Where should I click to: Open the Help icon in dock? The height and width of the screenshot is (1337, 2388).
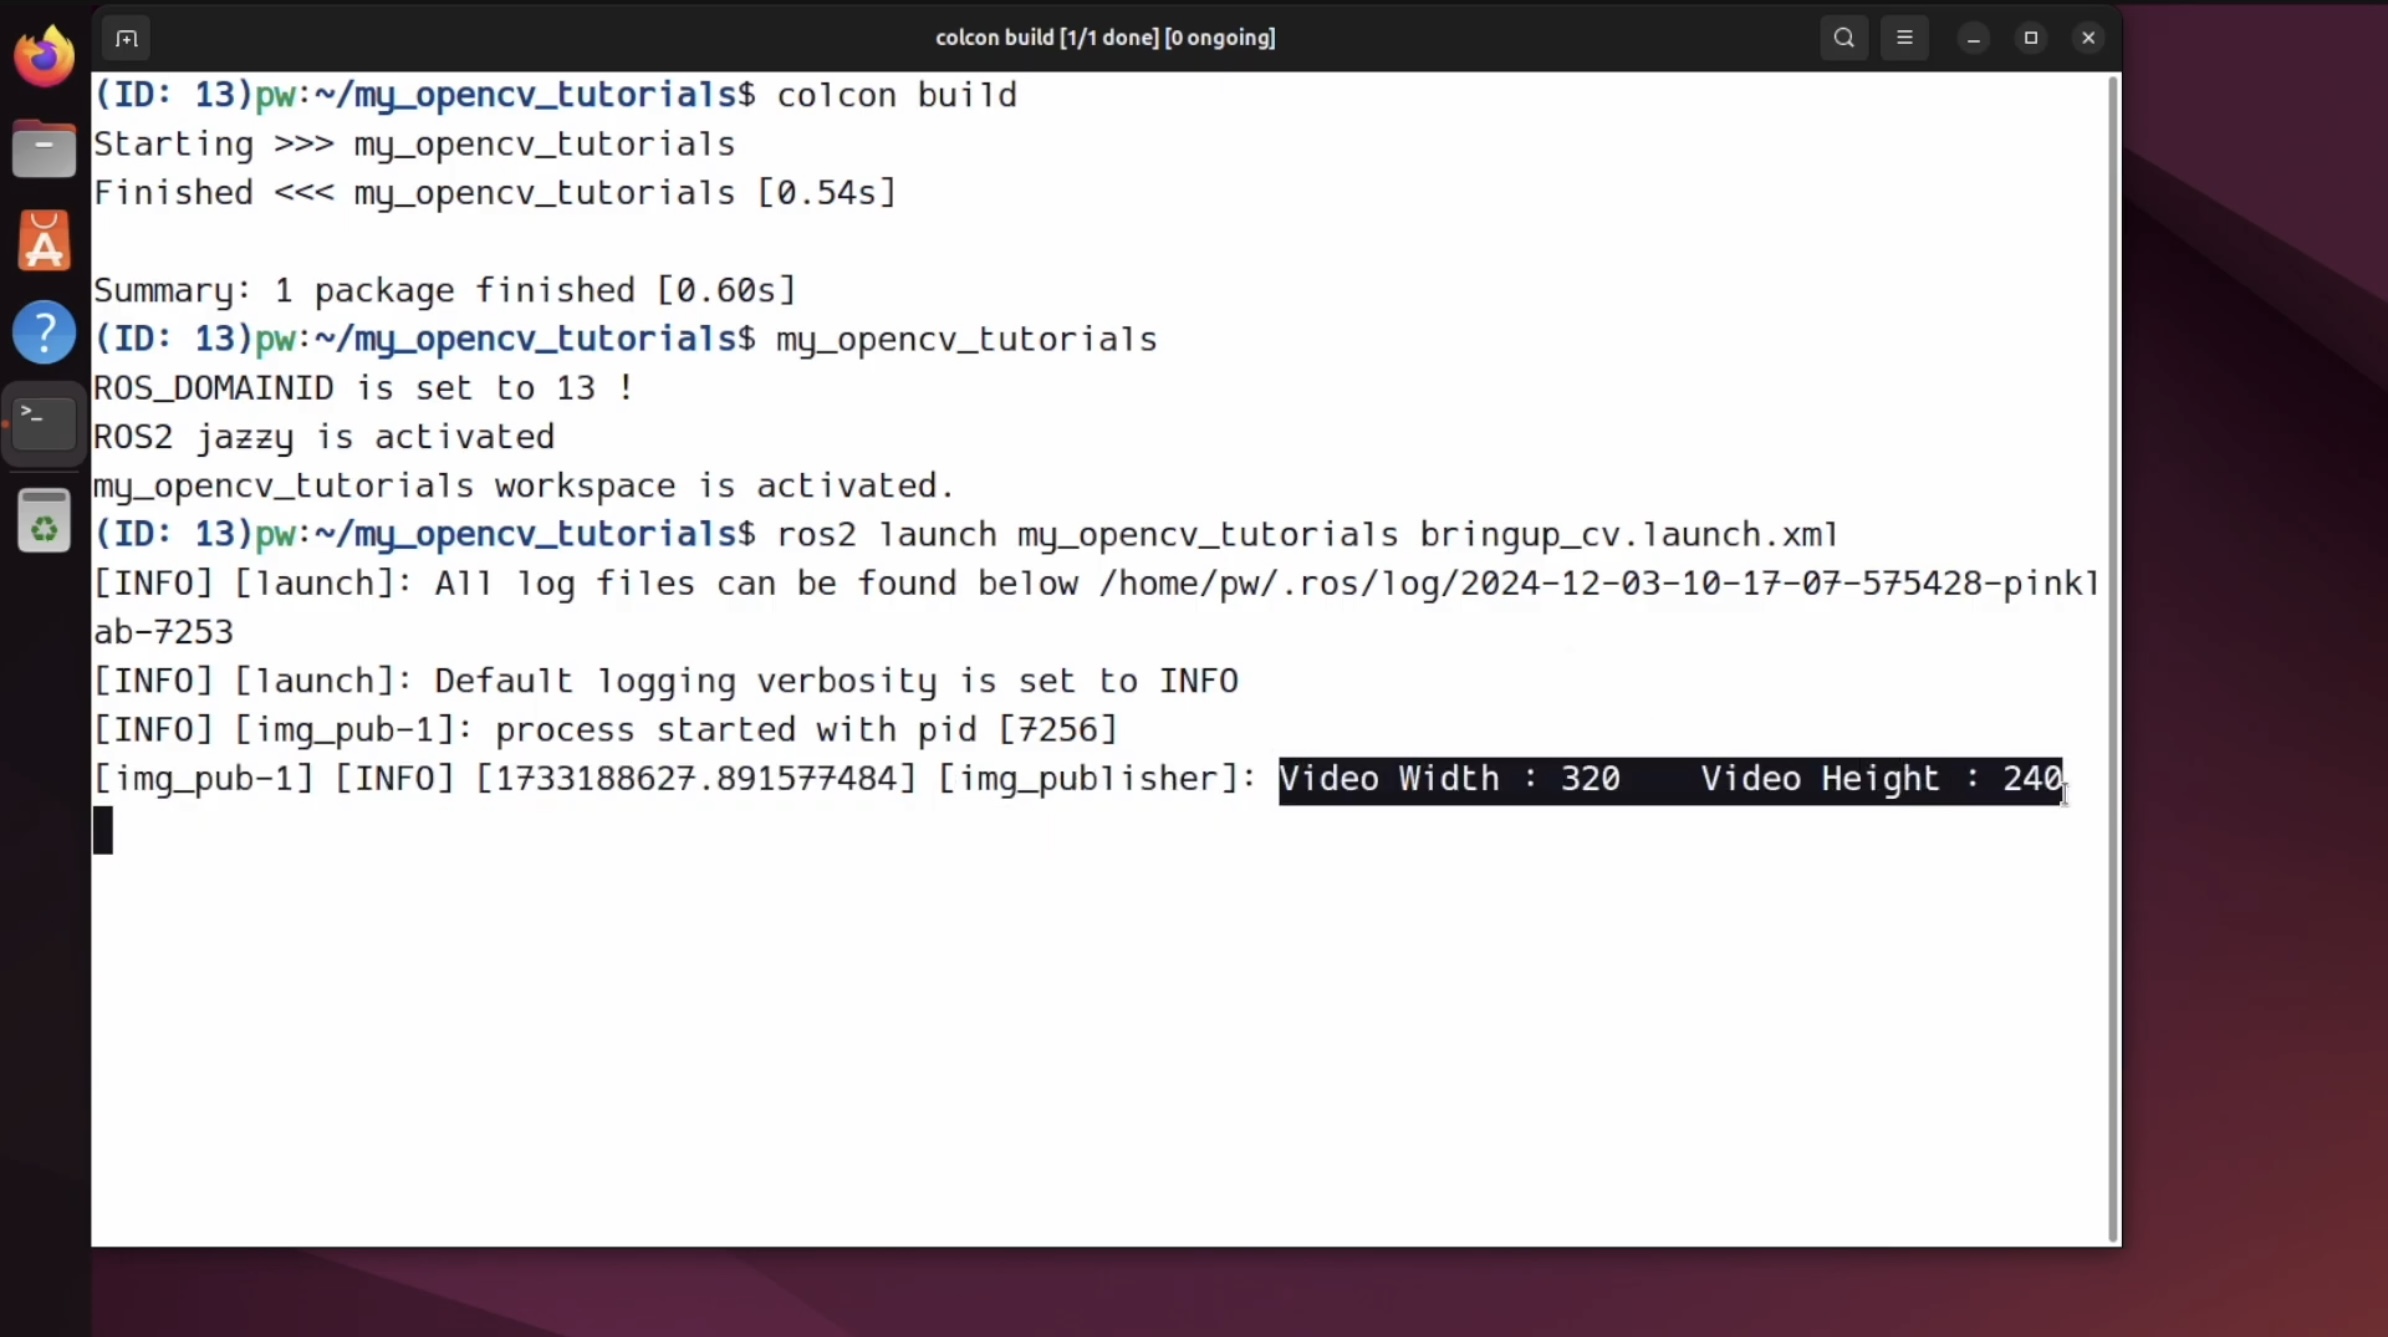(x=44, y=332)
